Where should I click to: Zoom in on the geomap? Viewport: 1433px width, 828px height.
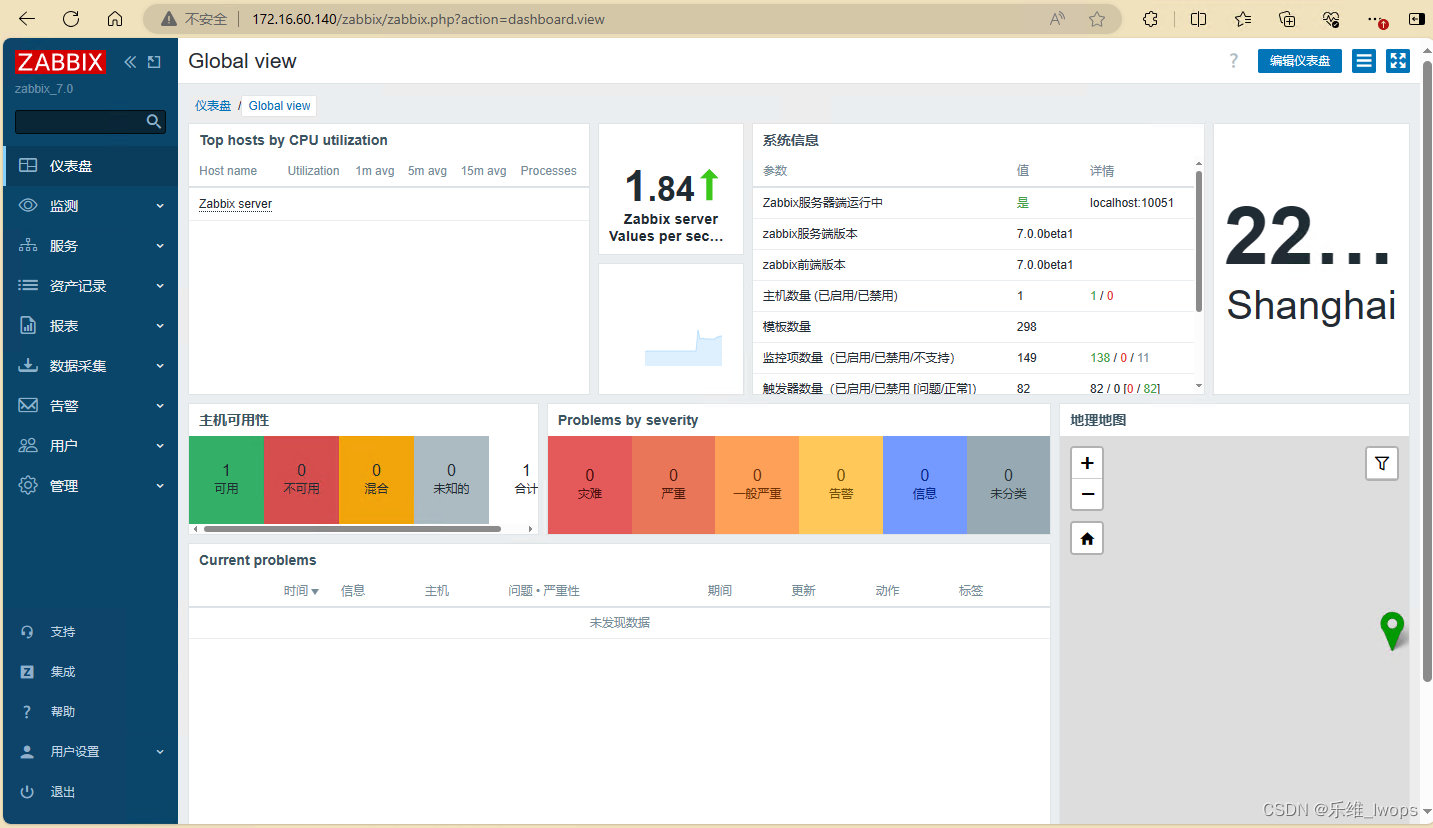1087,463
